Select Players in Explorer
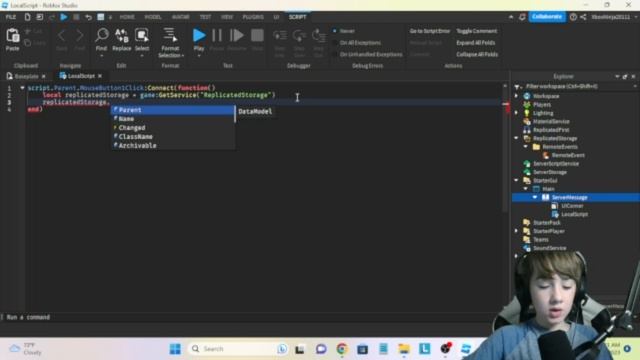Screen dimensions: 640x360 click(542, 104)
